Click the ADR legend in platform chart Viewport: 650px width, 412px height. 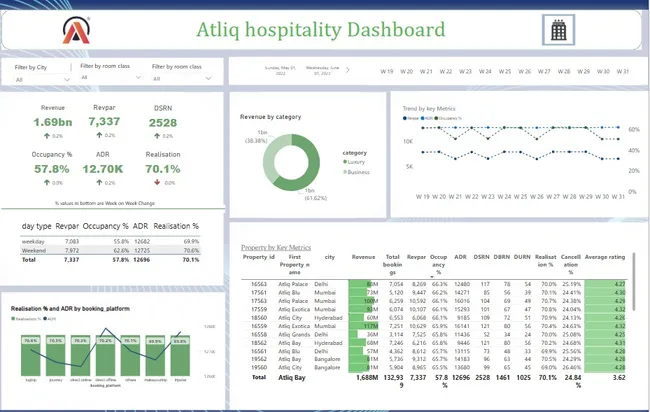pyautogui.click(x=49, y=319)
